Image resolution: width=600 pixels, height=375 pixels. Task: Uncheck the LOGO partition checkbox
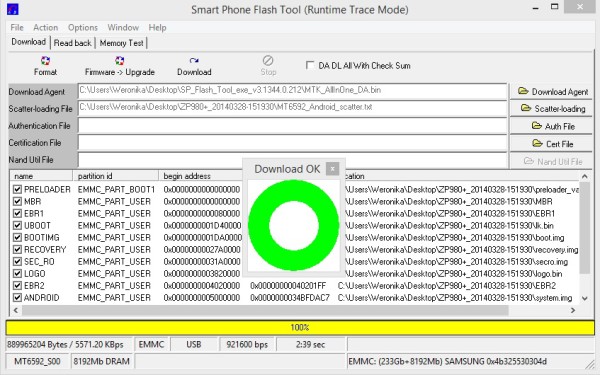[x=17, y=274]
